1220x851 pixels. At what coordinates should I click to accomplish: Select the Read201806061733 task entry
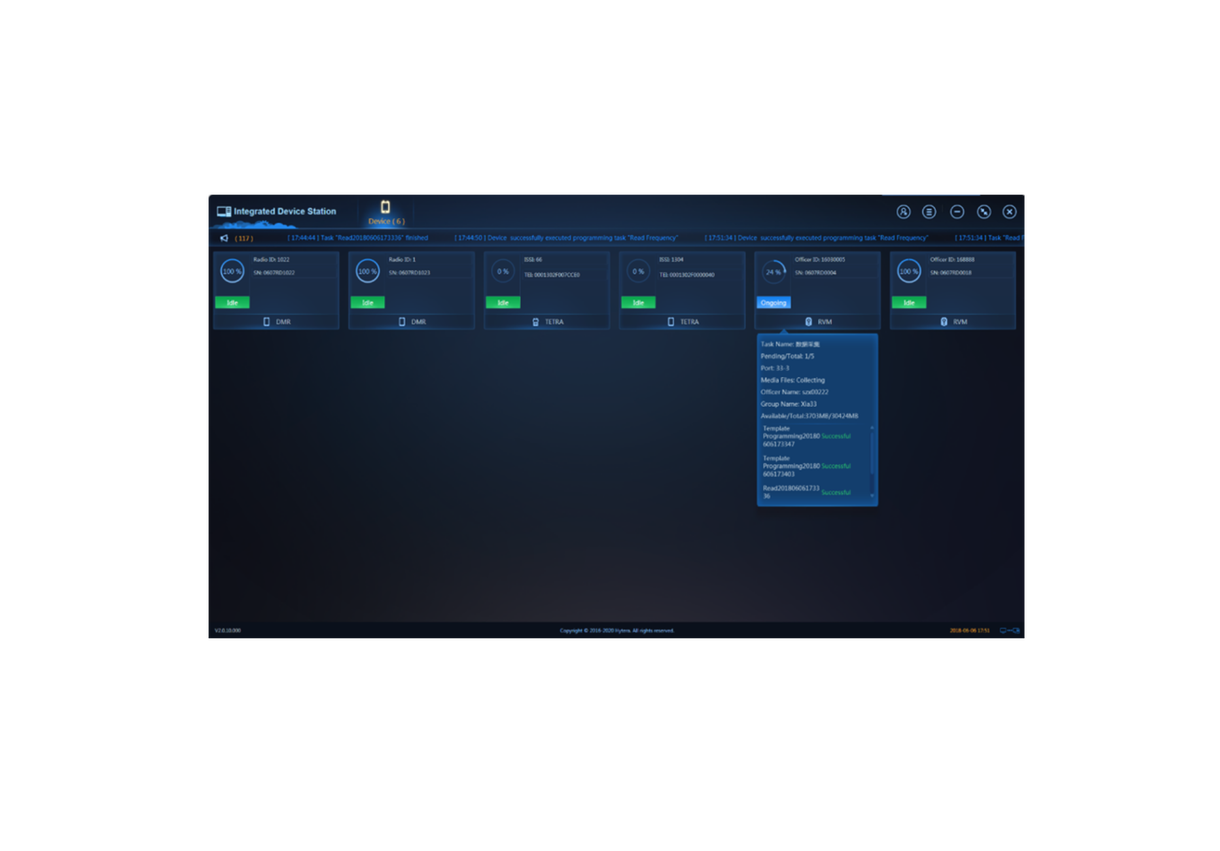click(791, 492)
